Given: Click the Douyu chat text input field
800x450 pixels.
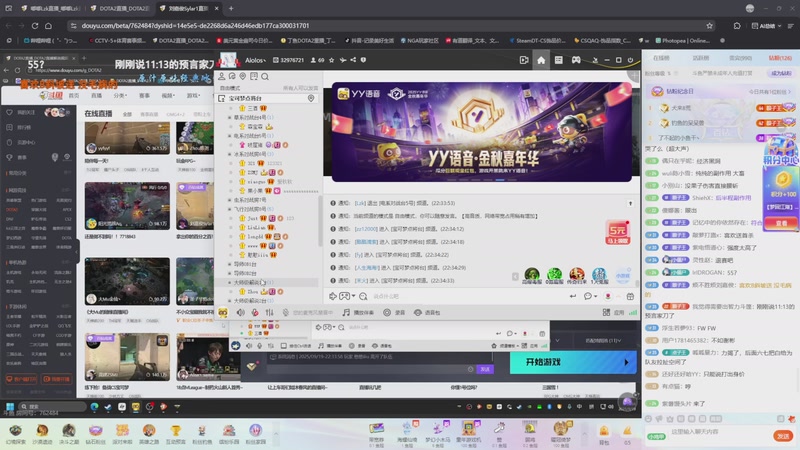Looking at the screenshot, I should click(x=719, y=432).
